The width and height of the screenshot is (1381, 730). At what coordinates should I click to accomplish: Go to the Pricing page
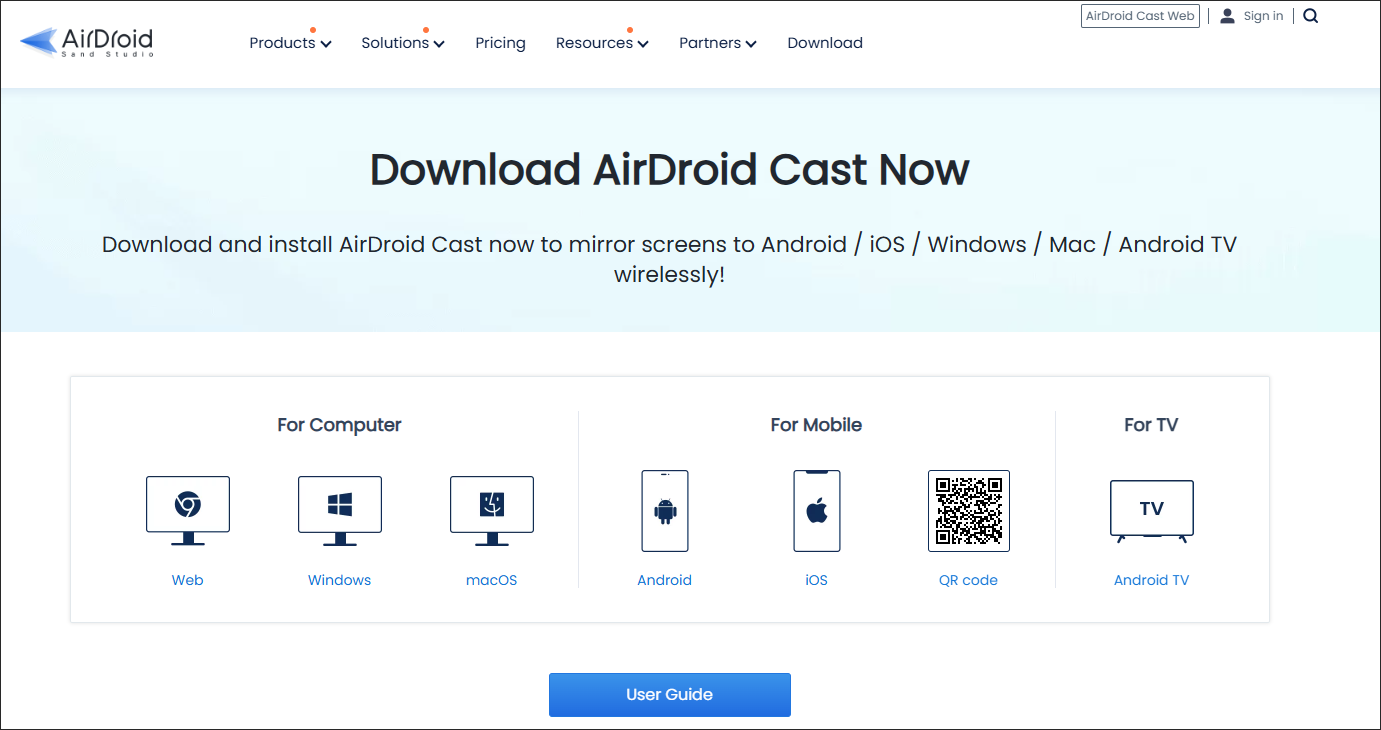(500, 43)
